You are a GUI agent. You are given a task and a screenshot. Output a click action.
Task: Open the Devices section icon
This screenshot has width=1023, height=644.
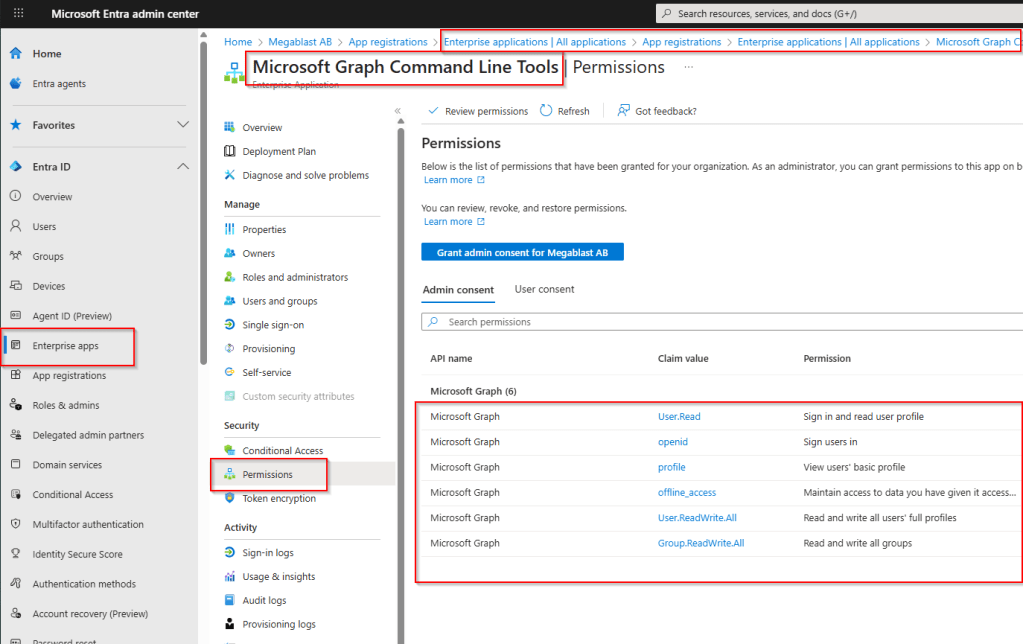coord(15,286)
